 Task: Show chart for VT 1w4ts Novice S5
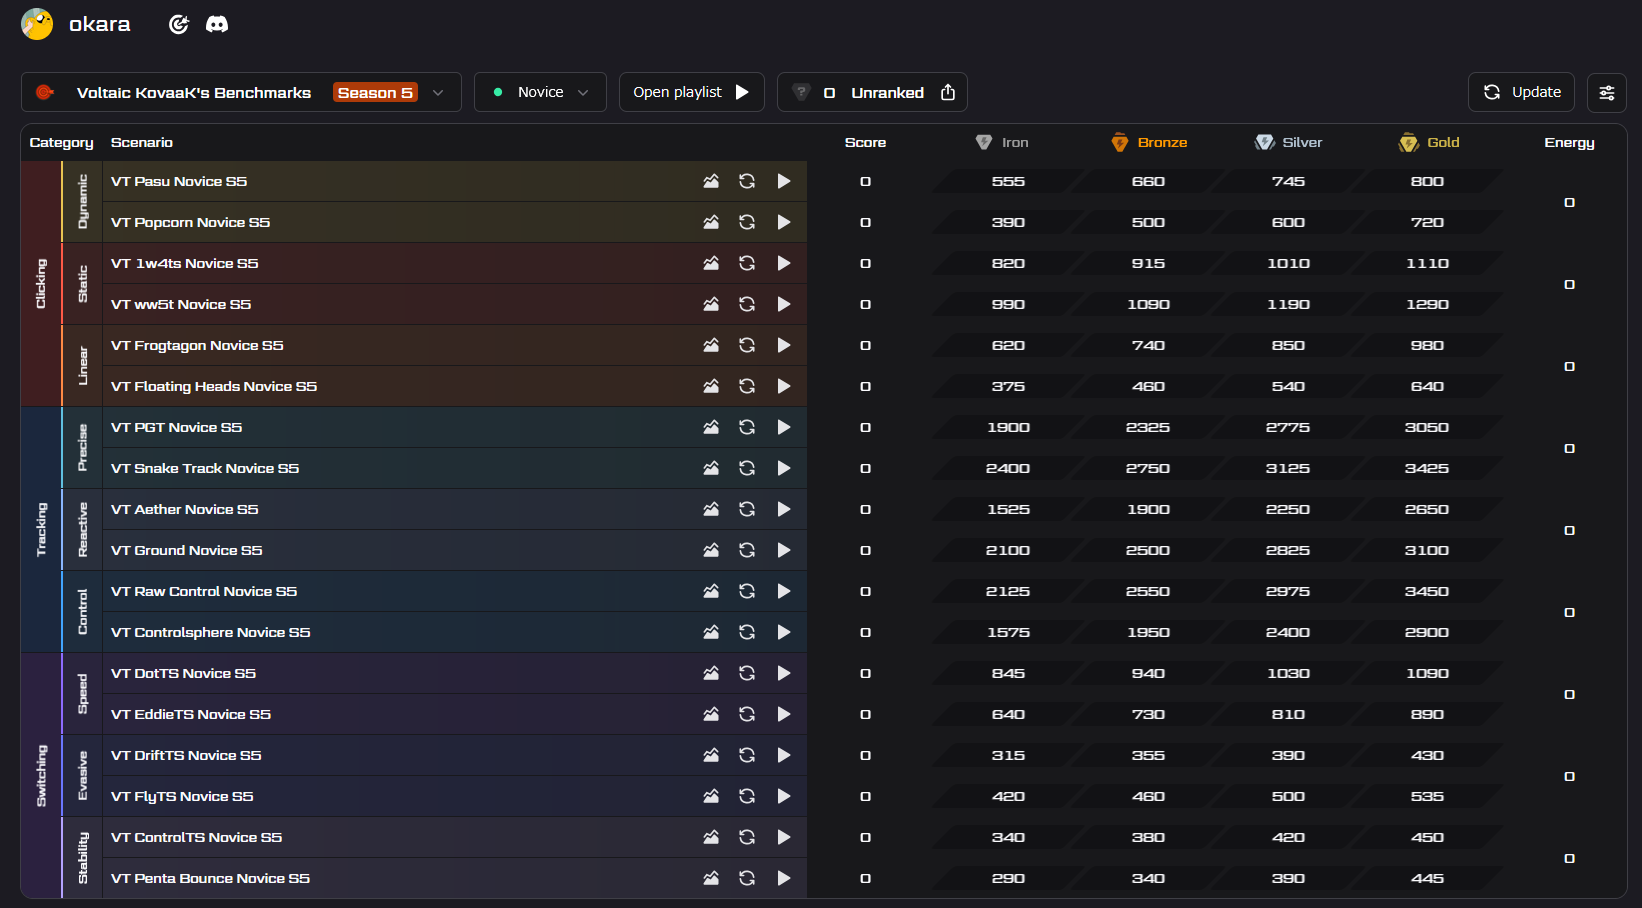pyautogui.click(x=711, y=263)
